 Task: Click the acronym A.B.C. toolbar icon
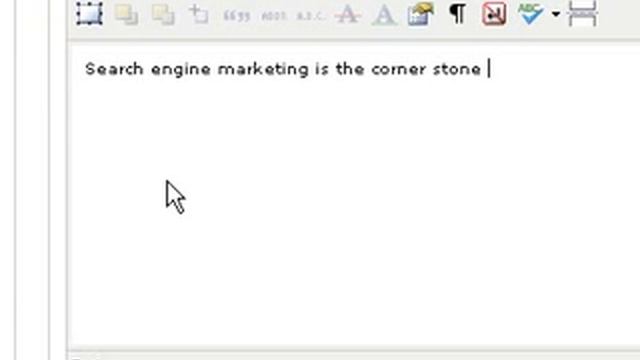(x=310, y=16)
